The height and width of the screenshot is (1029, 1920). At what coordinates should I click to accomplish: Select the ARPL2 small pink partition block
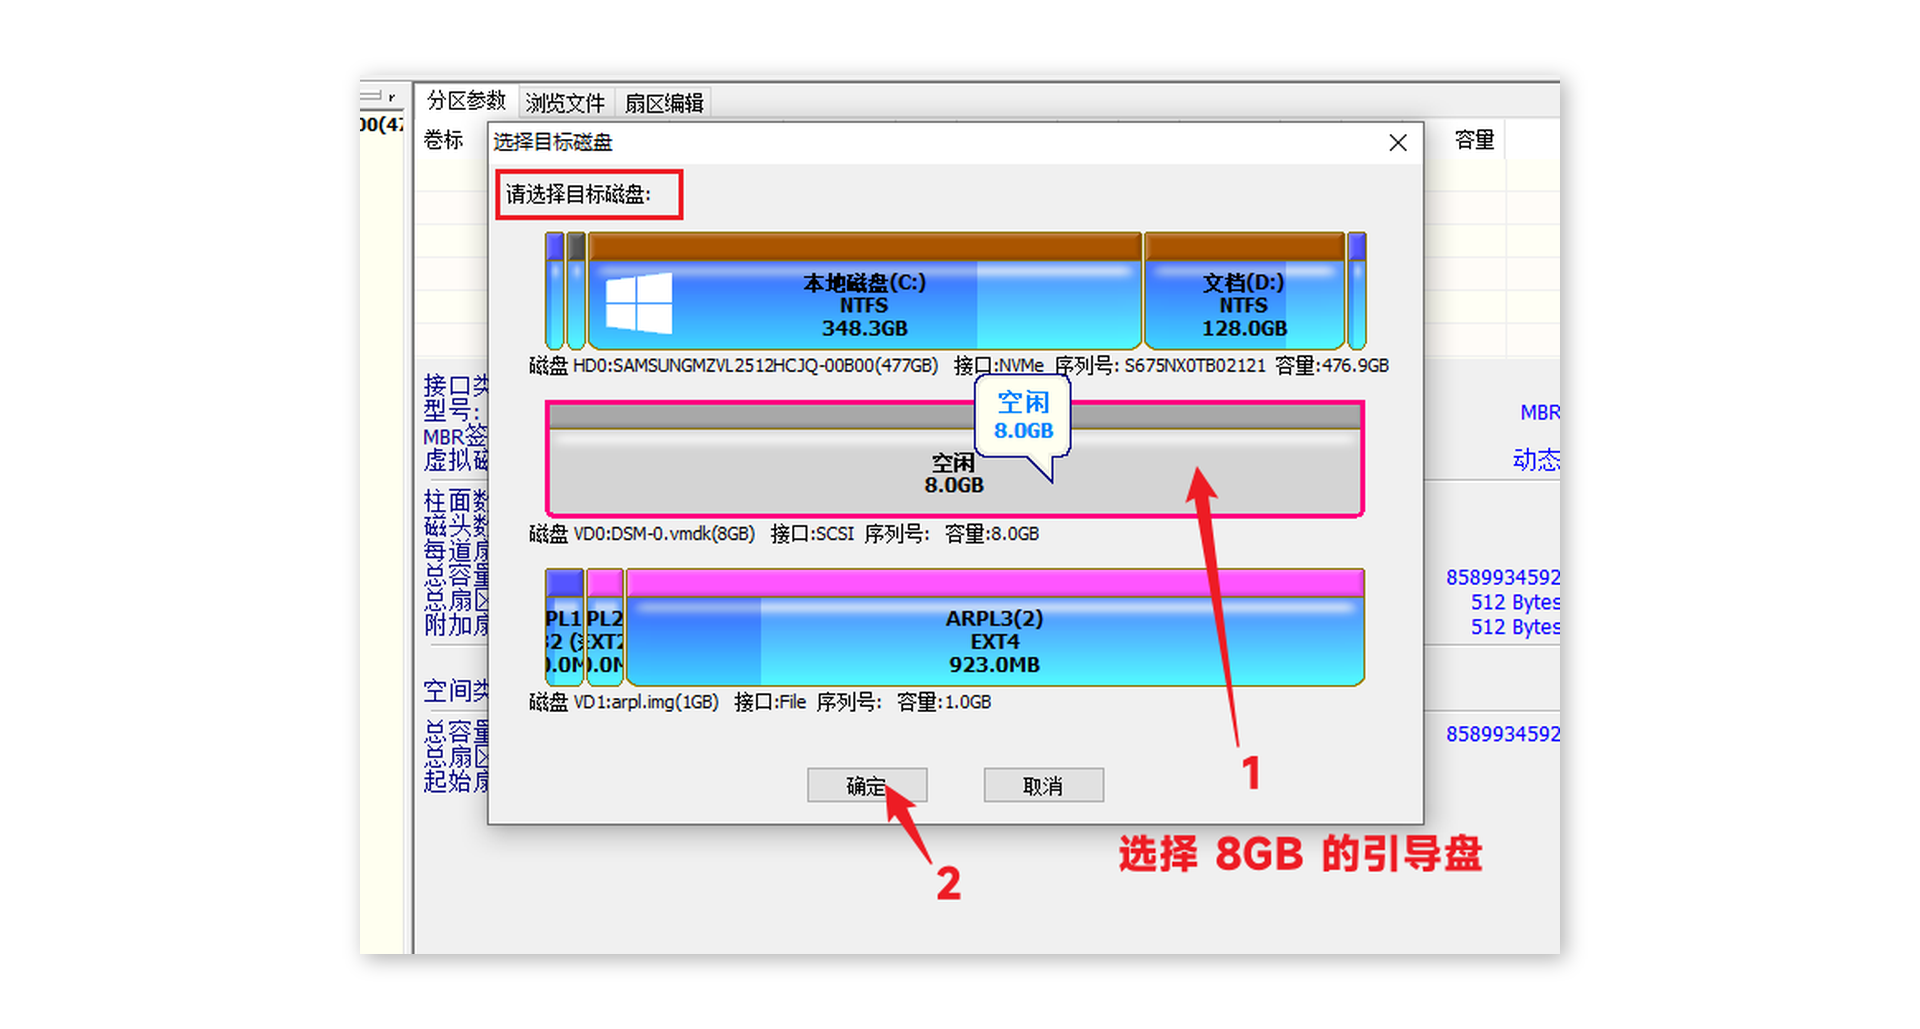coord(605,627)
